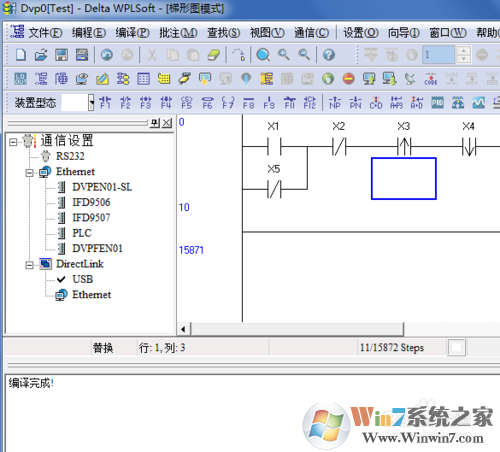500x452 pixels.
Task: Click the F12 toolbar icon
Action: [310, 103]
